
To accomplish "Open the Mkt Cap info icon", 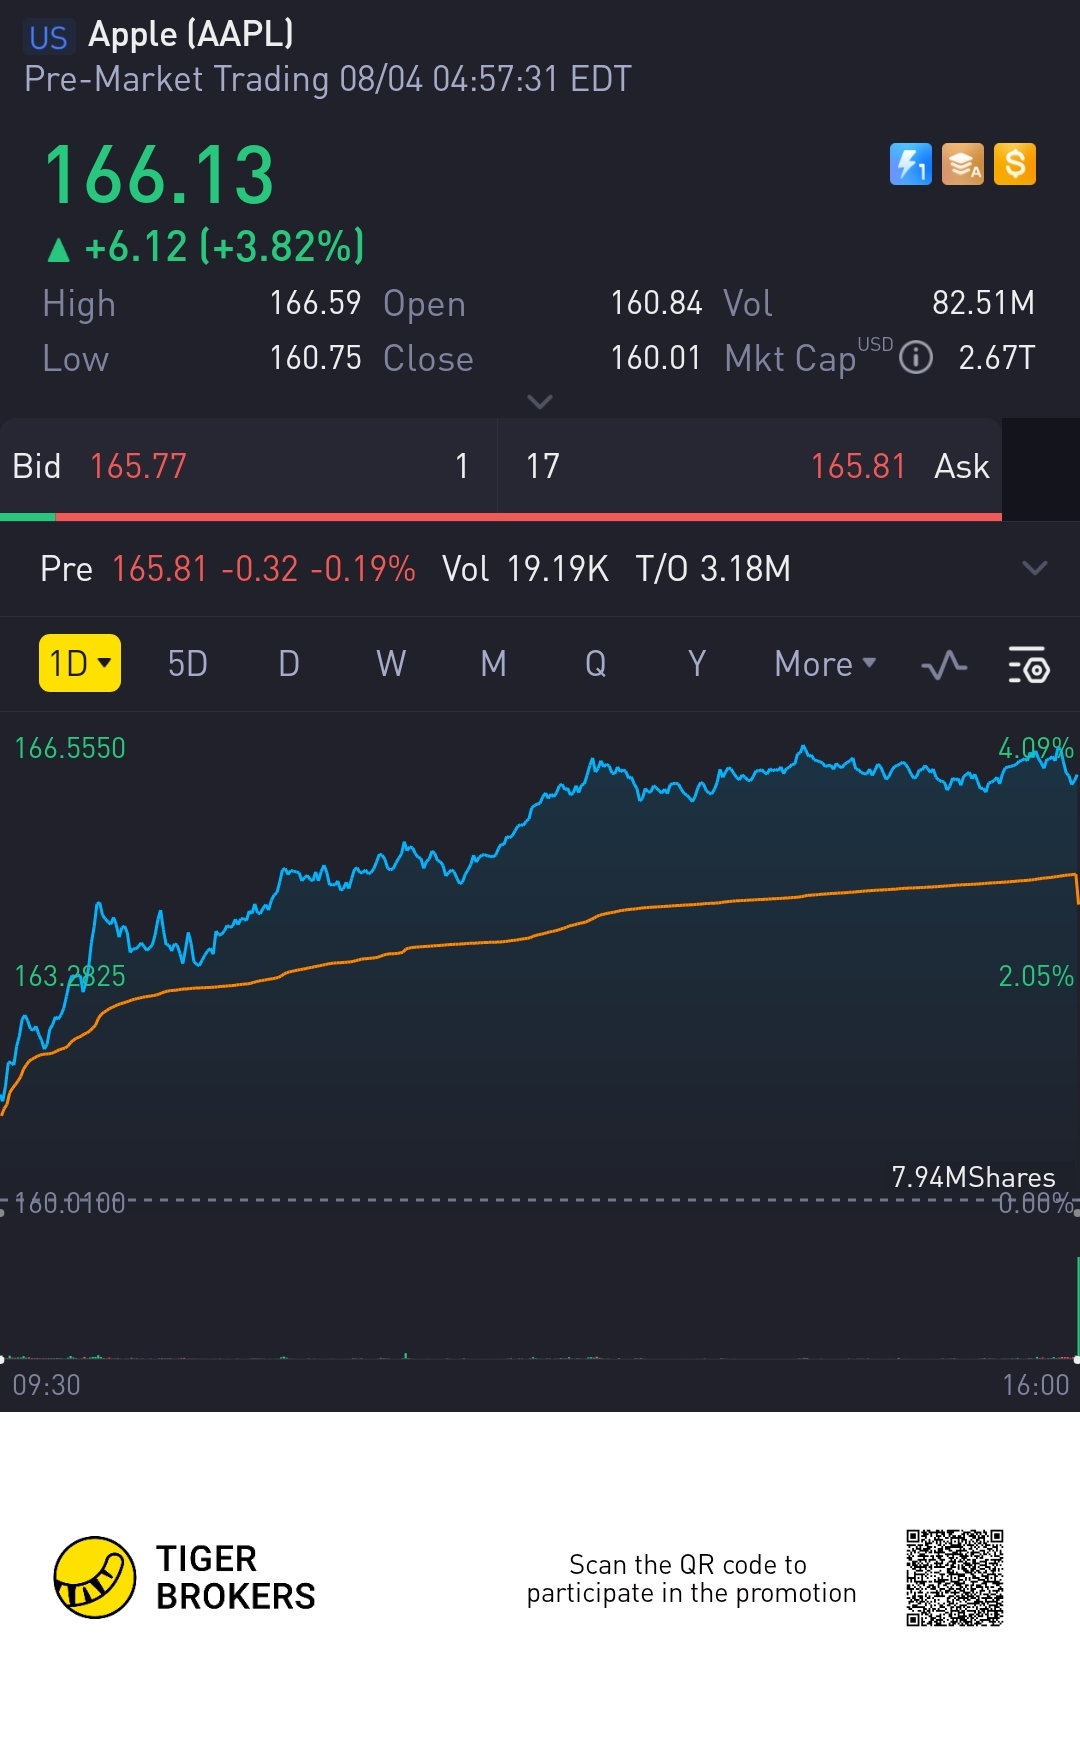I will 916,357.
